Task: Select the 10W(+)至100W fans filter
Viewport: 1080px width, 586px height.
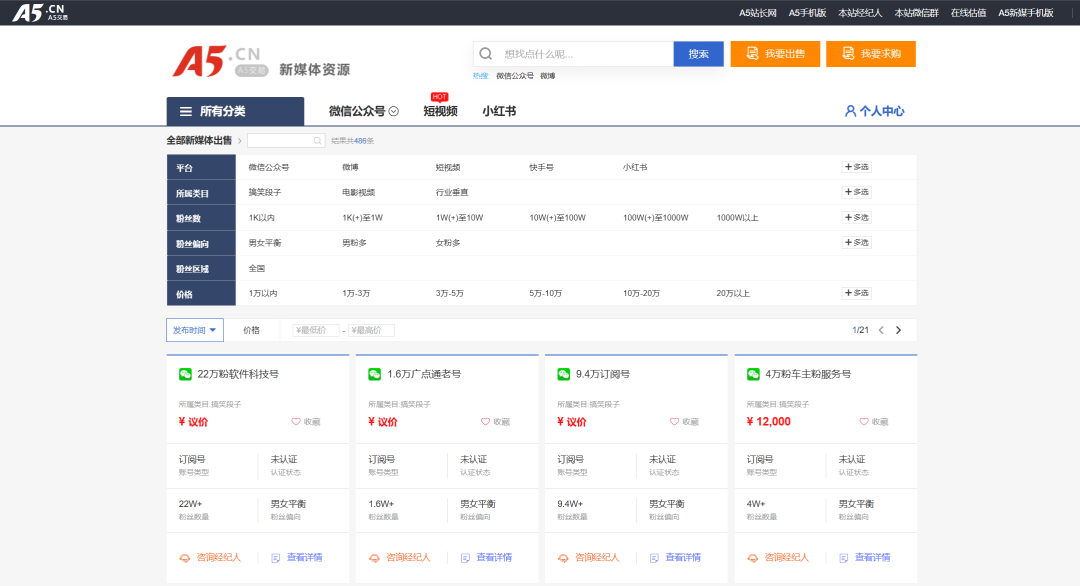Action: click(558, 218)
